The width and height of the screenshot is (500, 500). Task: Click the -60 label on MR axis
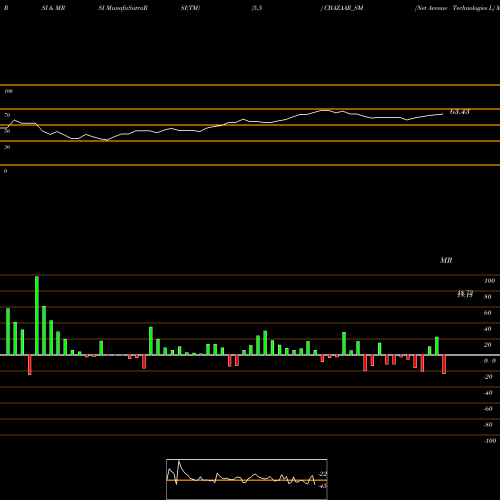click(x=488, y=409)
